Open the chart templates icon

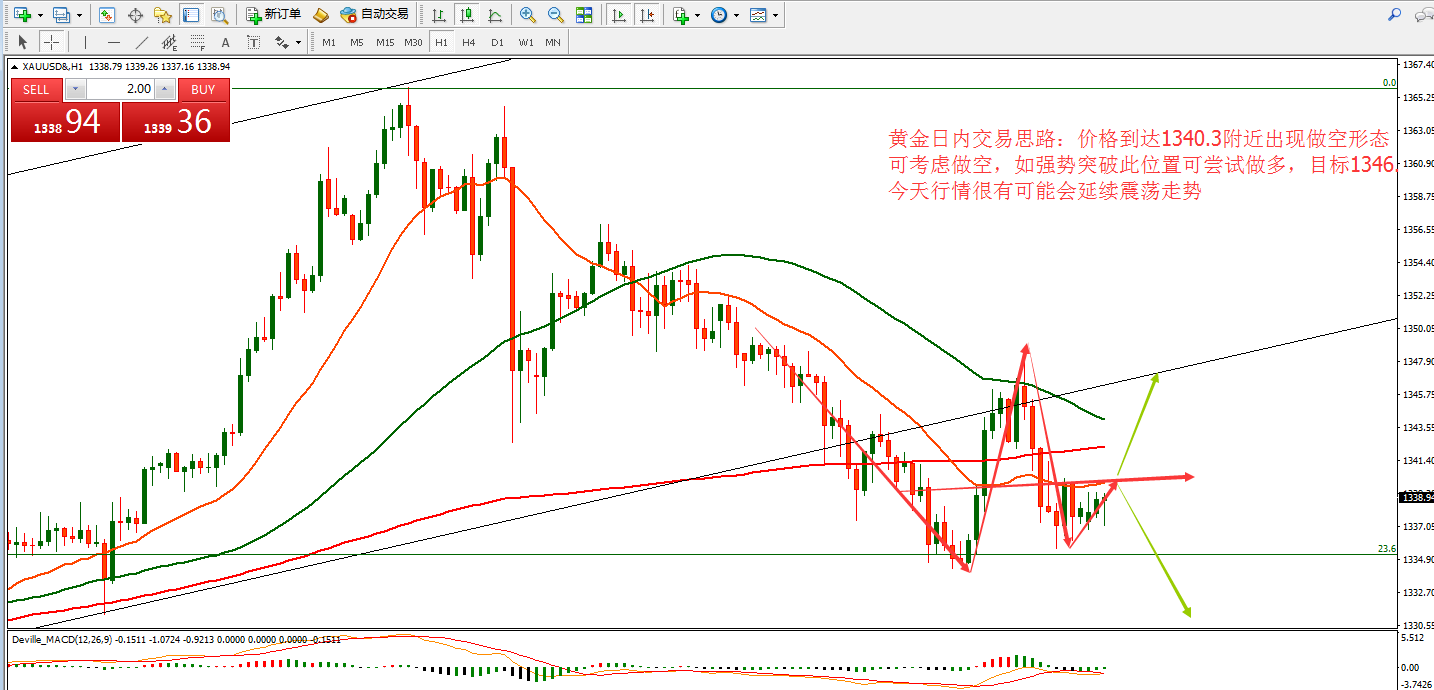758,15
